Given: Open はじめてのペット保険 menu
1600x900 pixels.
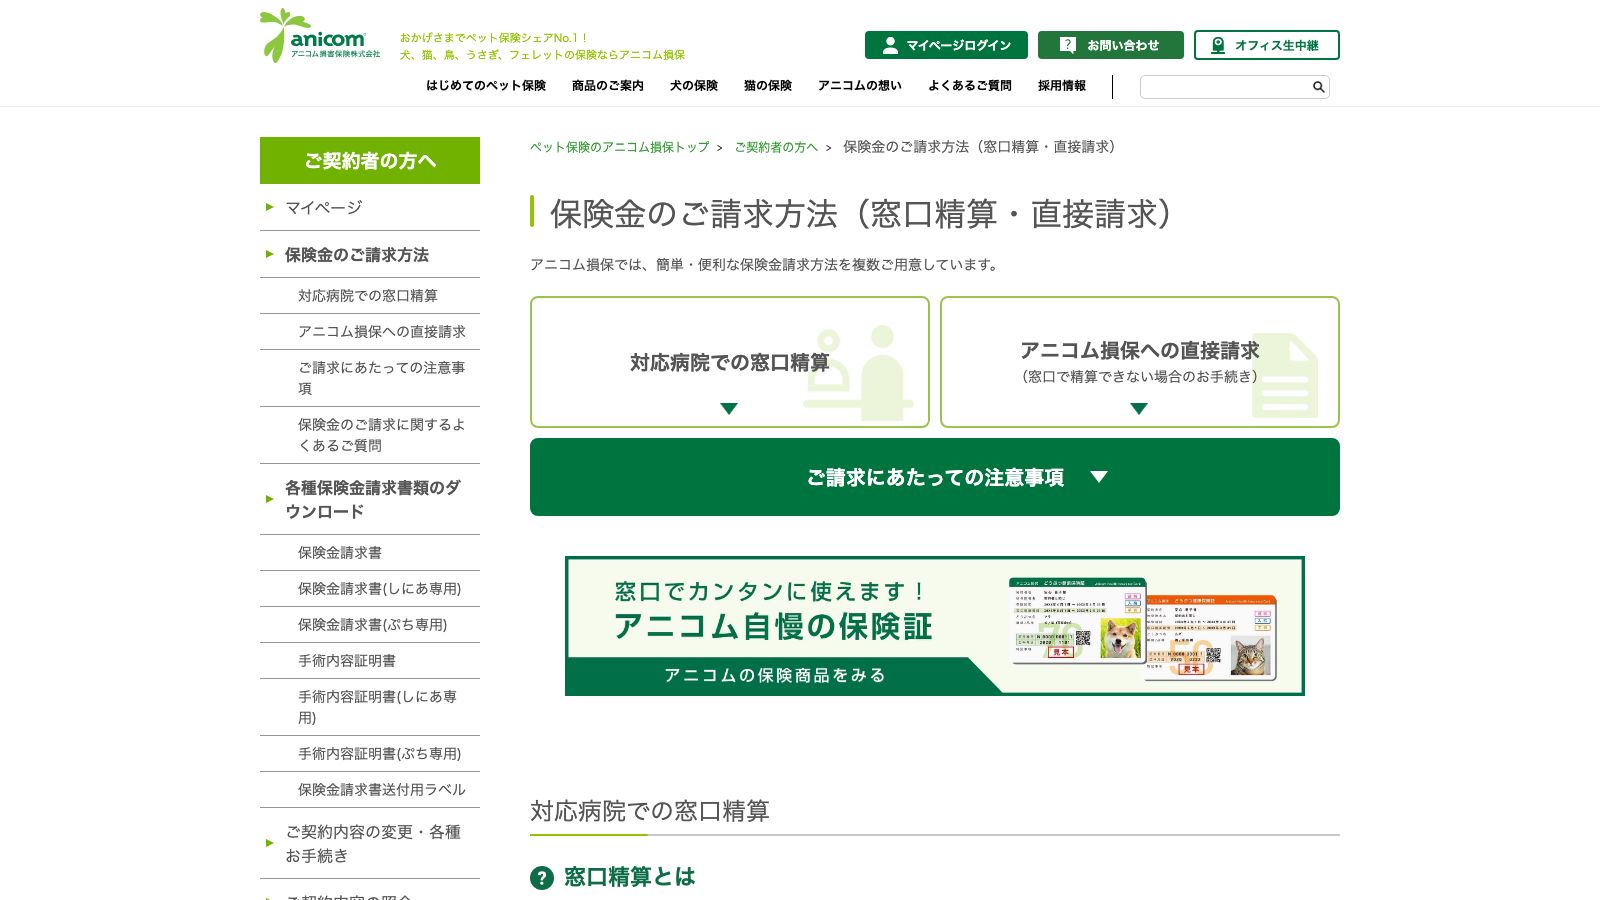Looking at the screenshot, I should click(x=486, y=86).
